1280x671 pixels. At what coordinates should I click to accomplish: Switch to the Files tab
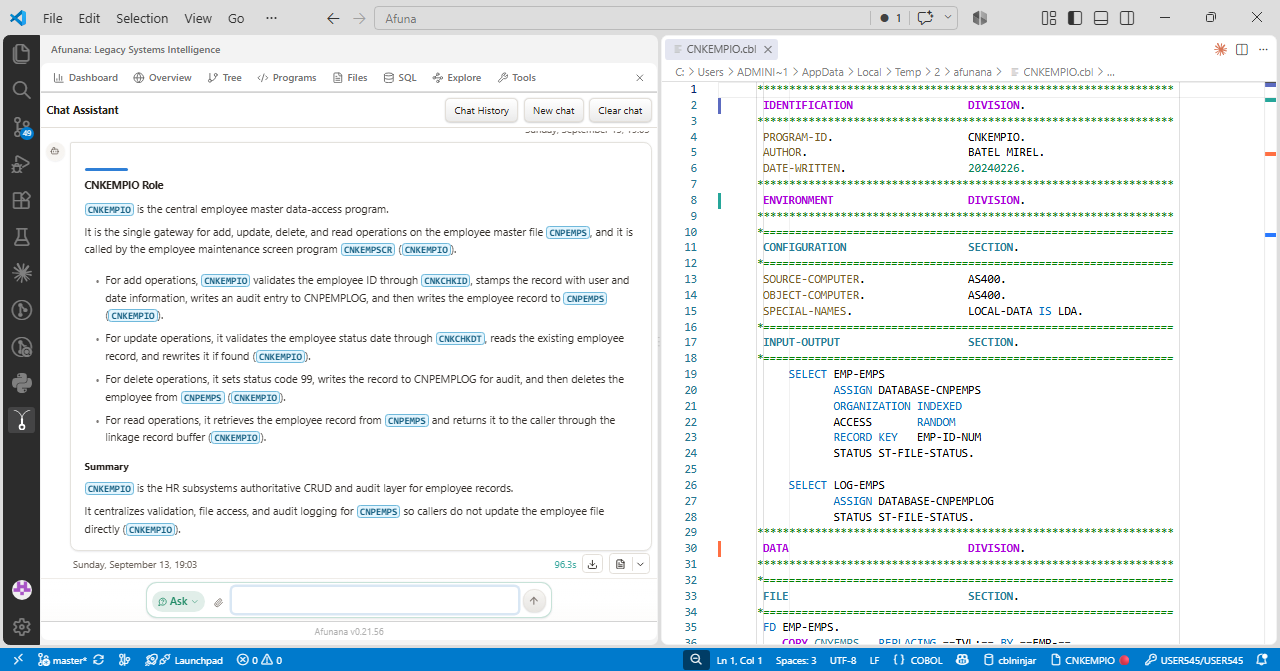click(350, 78)
